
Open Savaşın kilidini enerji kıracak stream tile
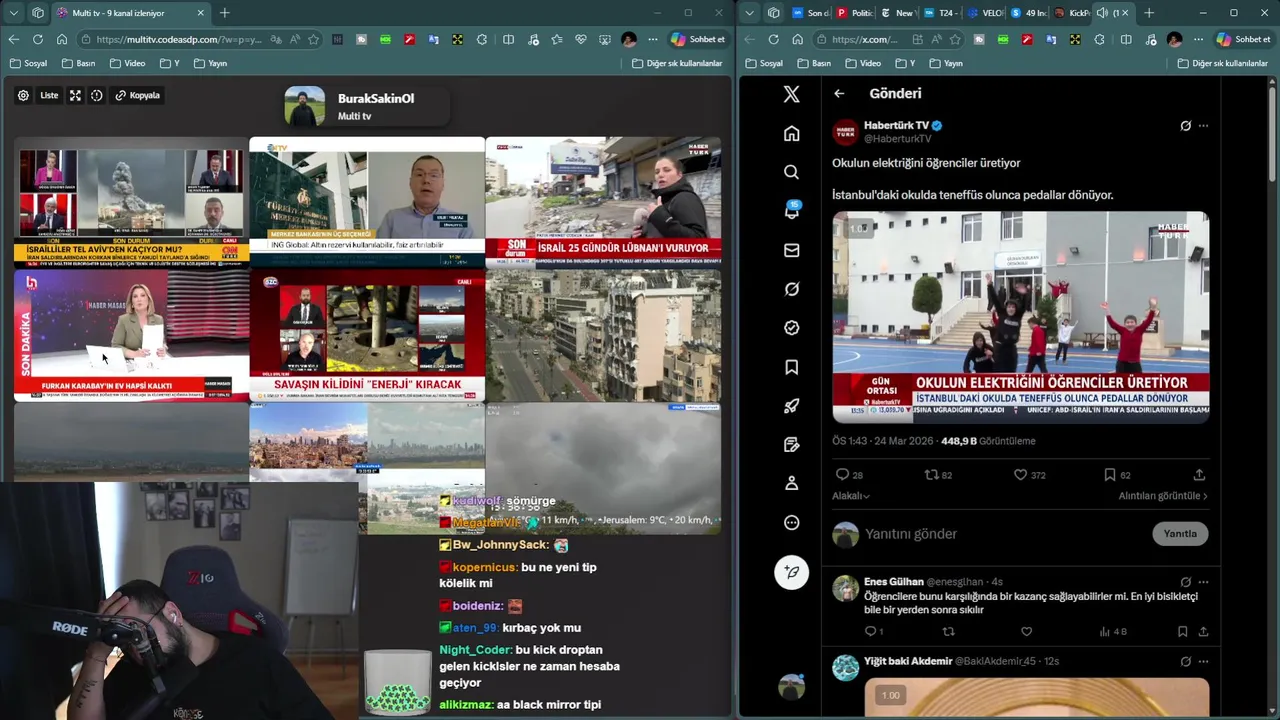click(367, 335)
